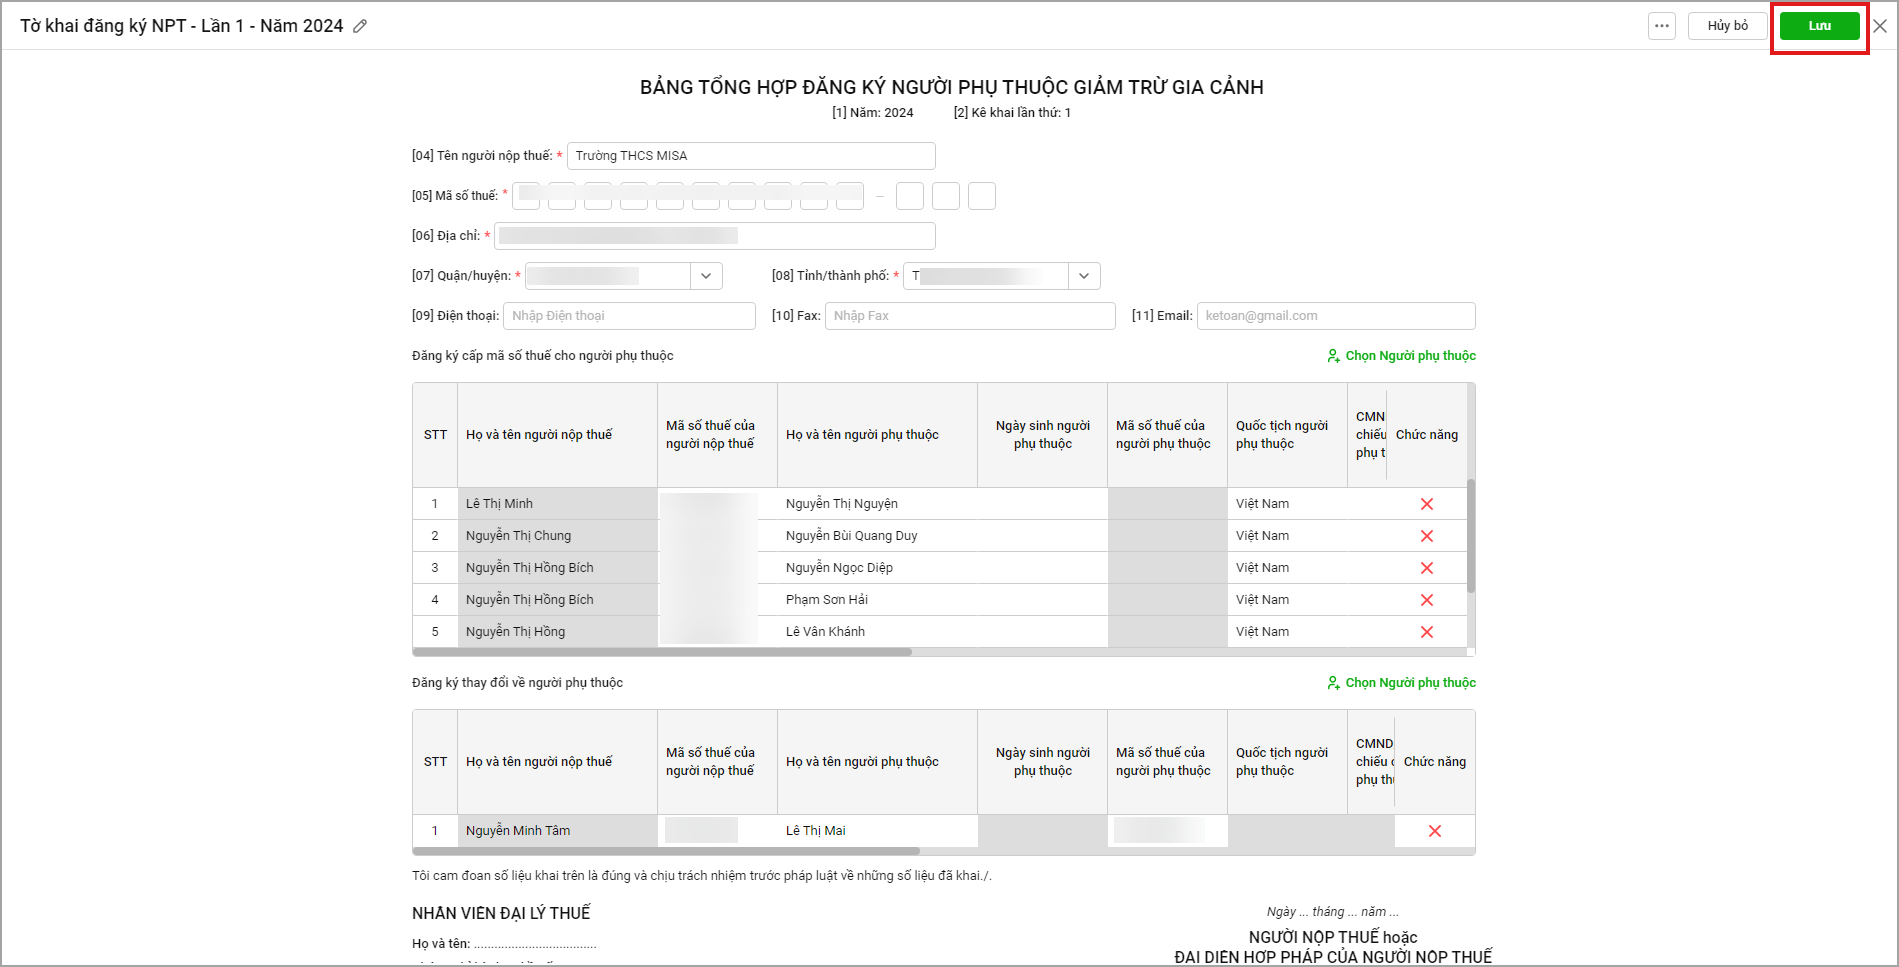This screenshot has width=1899, height=967.
Task: Delete the Lê Văn Khánh row
Action: 1427,632
